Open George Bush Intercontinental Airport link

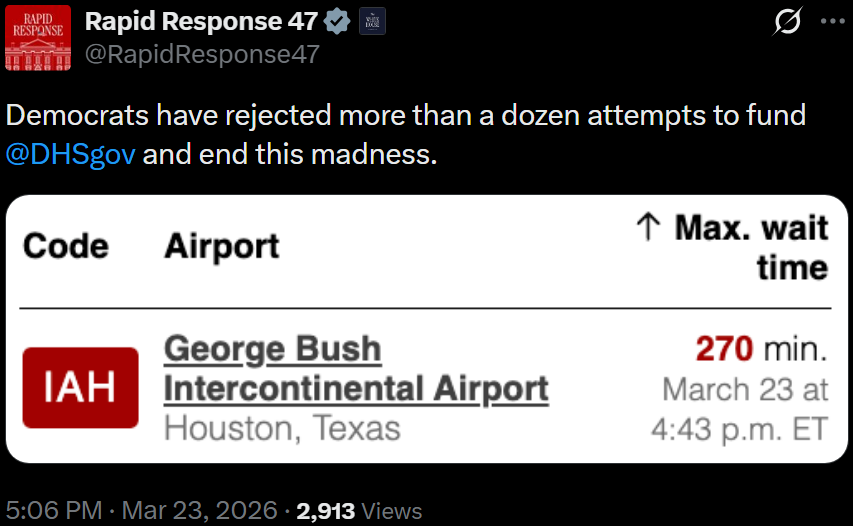(355, 369)
